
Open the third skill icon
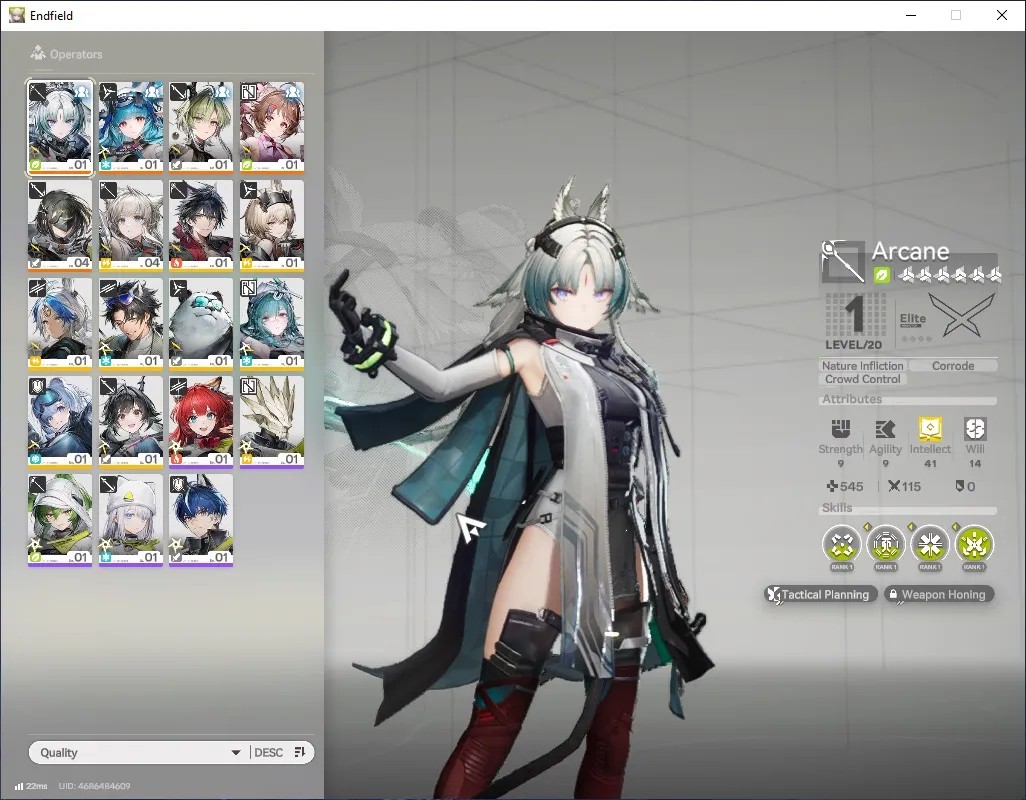pyautogui.click(x=930, y=544)
